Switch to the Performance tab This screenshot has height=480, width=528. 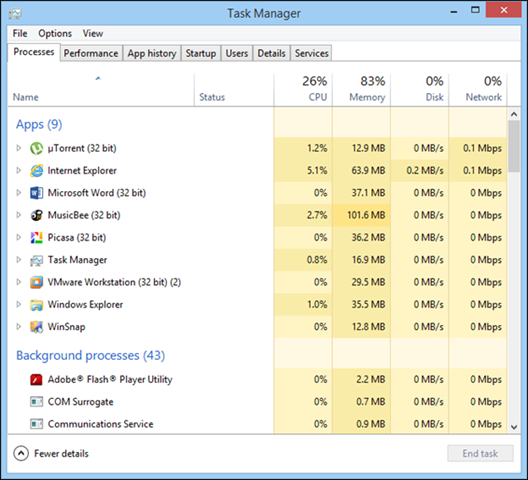[x=91, y=53]
